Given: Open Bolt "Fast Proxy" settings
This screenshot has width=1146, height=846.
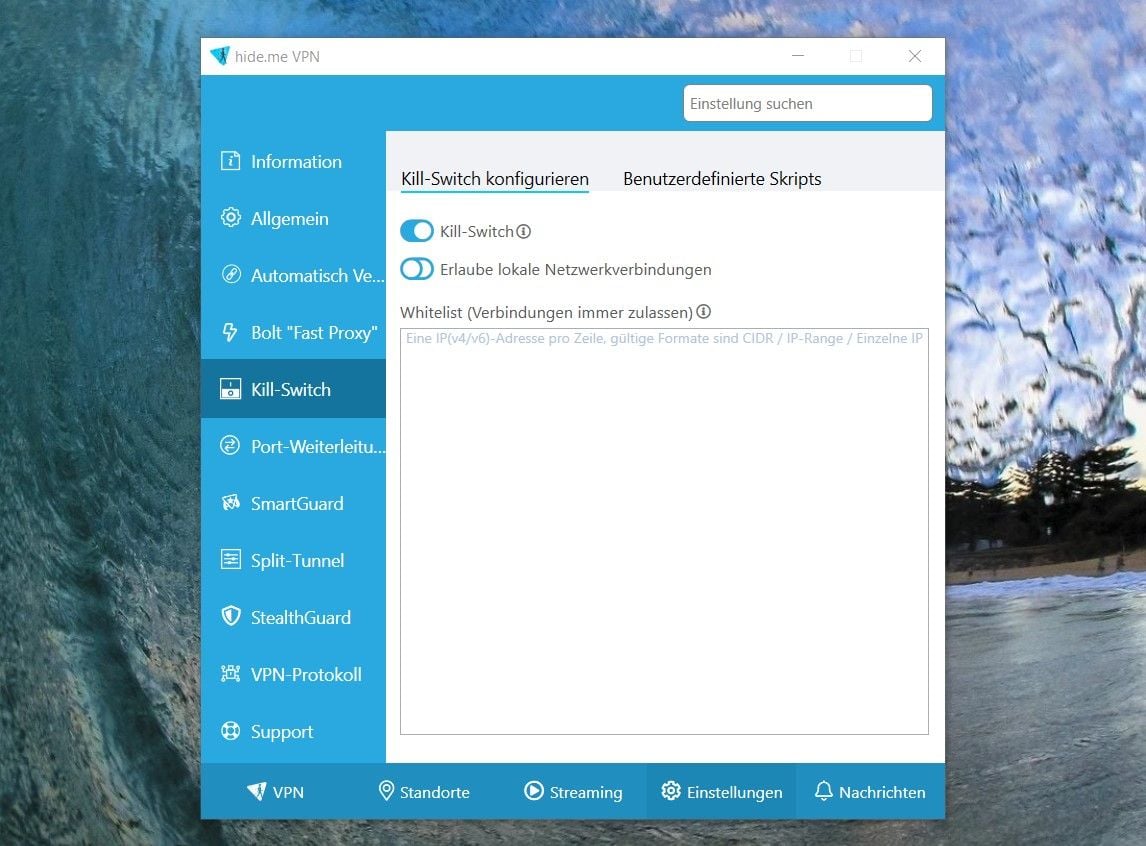Looking at the screenshot, I should point(293,332).
